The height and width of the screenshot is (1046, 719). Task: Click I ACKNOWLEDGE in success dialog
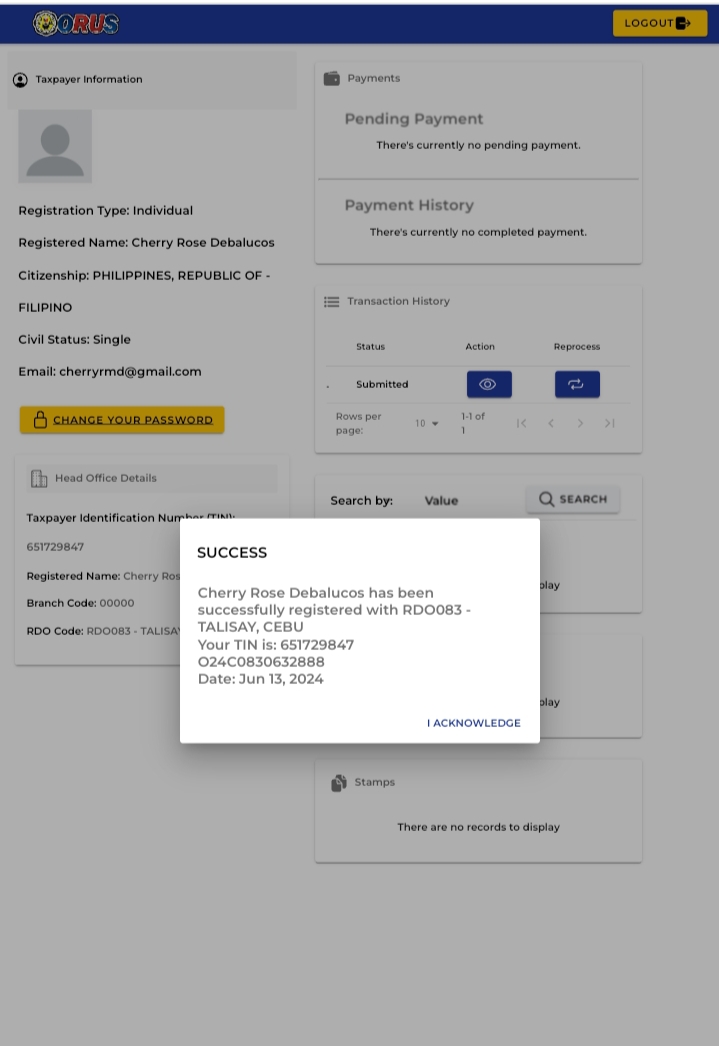coord(473,723)
